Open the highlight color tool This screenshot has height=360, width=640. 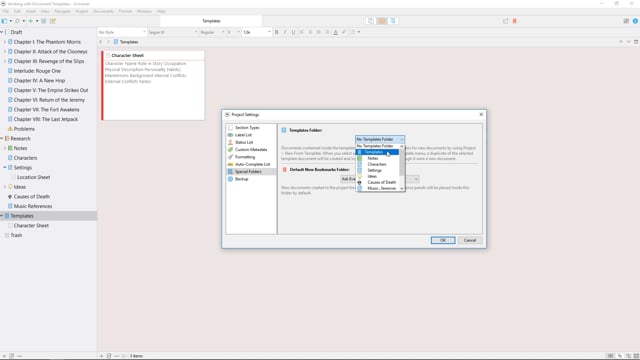click(344, 32)
